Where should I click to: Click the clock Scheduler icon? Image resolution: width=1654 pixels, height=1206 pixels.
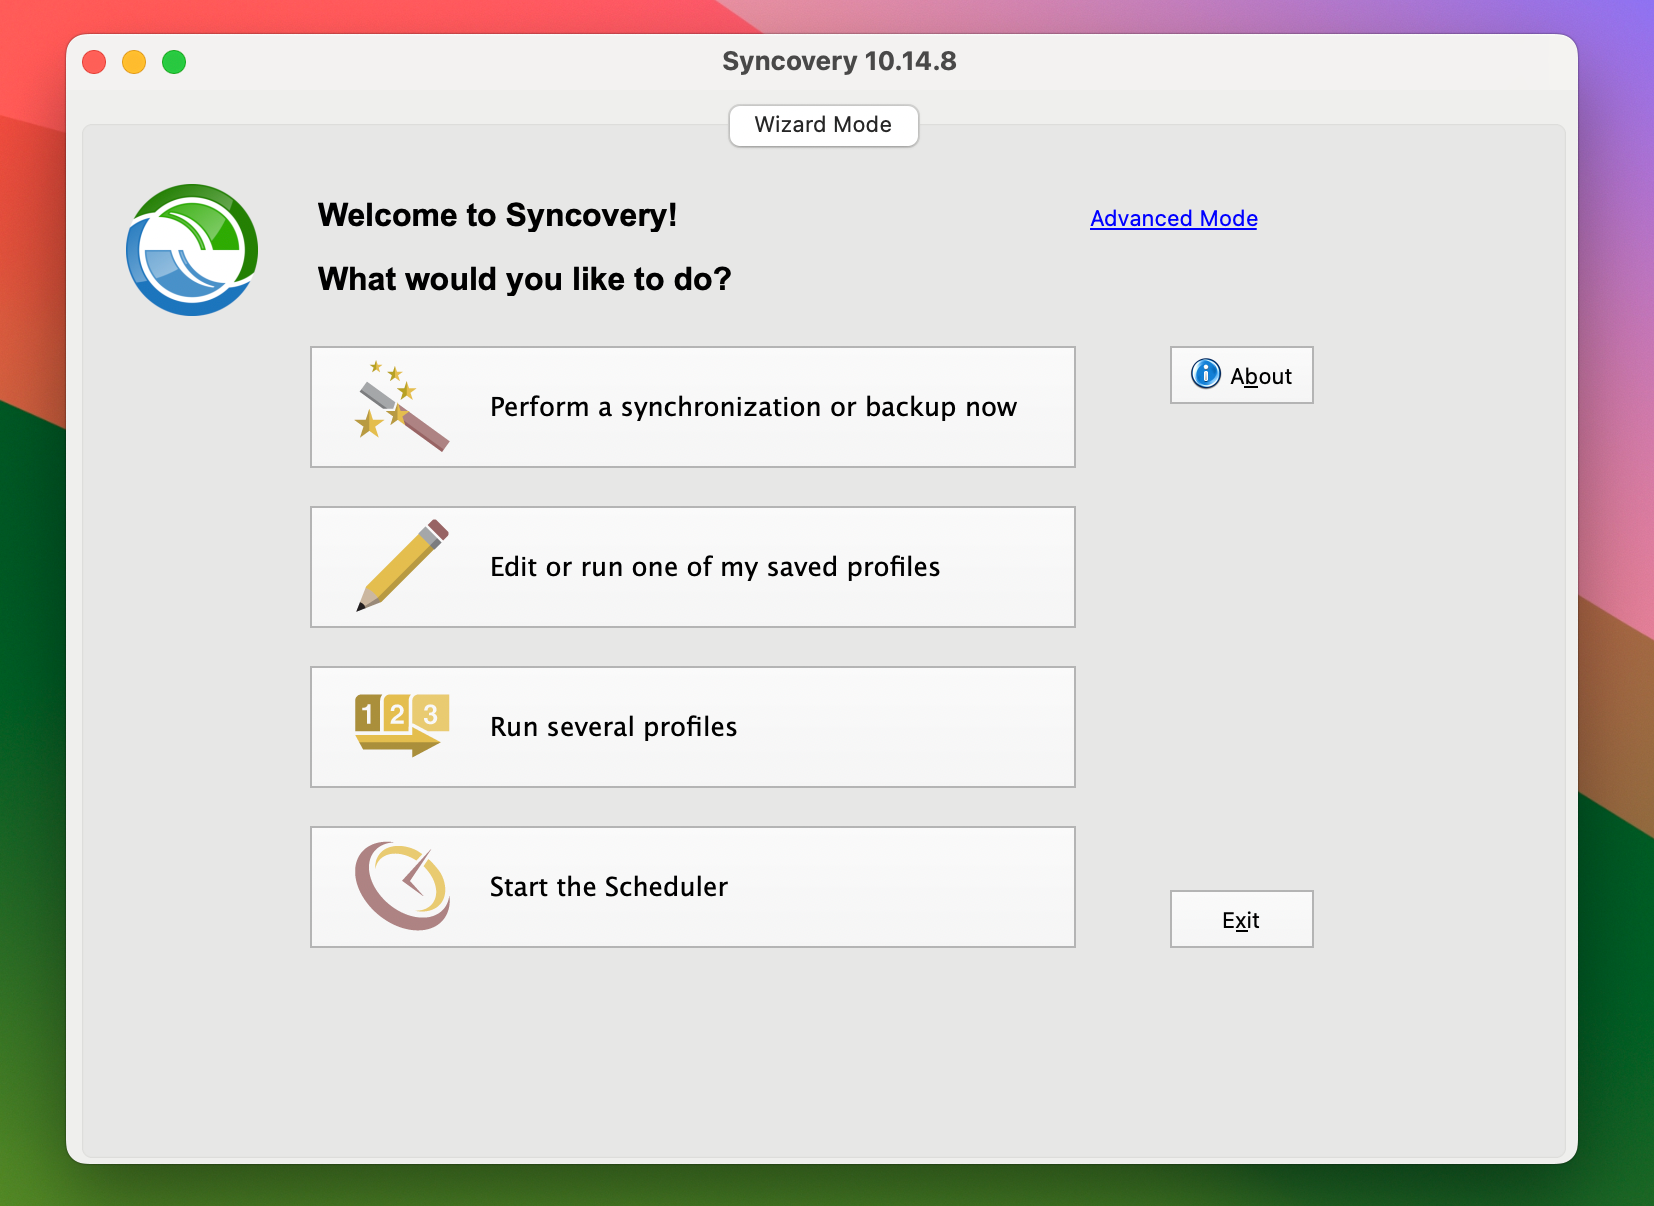(402, 886)
